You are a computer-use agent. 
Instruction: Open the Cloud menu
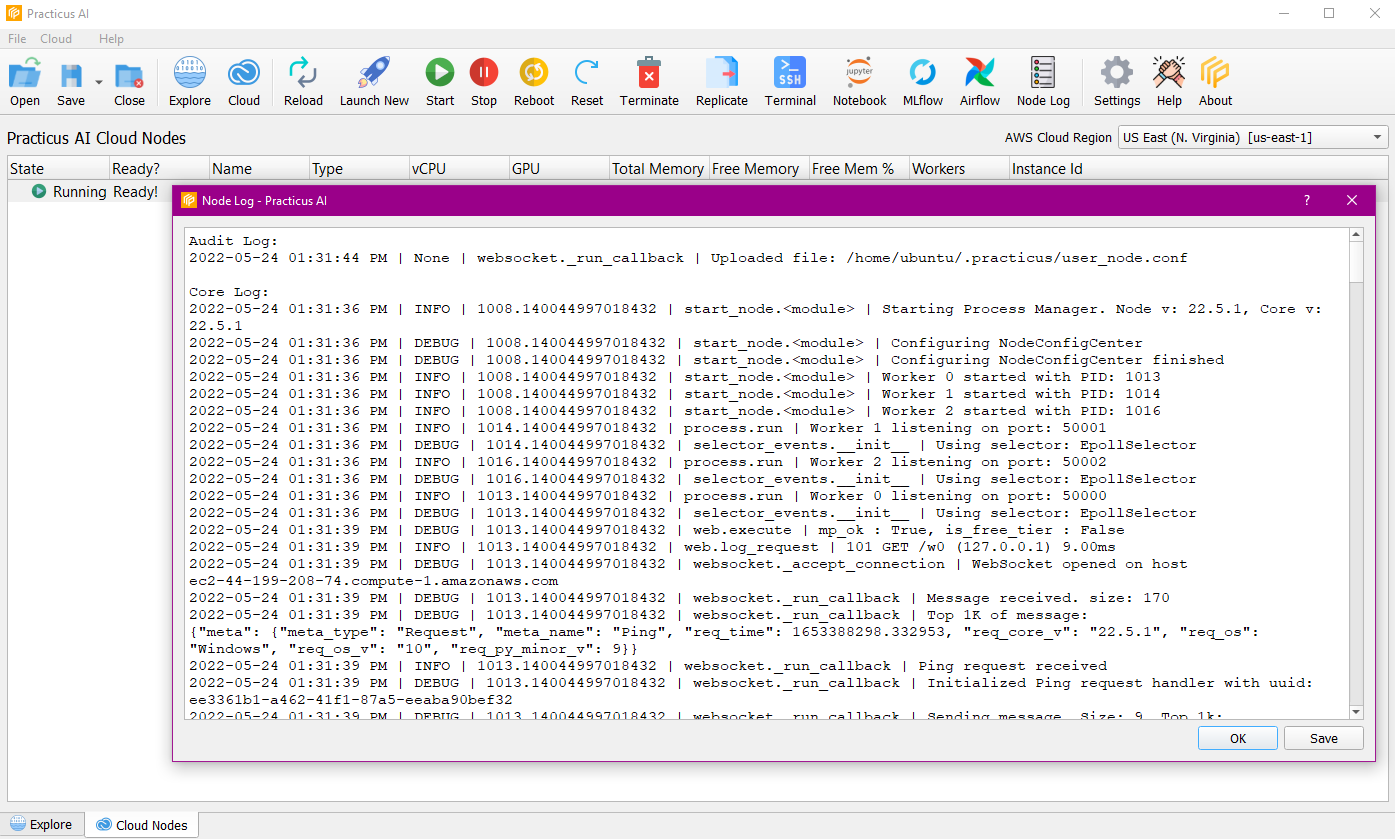click(56, 38)
